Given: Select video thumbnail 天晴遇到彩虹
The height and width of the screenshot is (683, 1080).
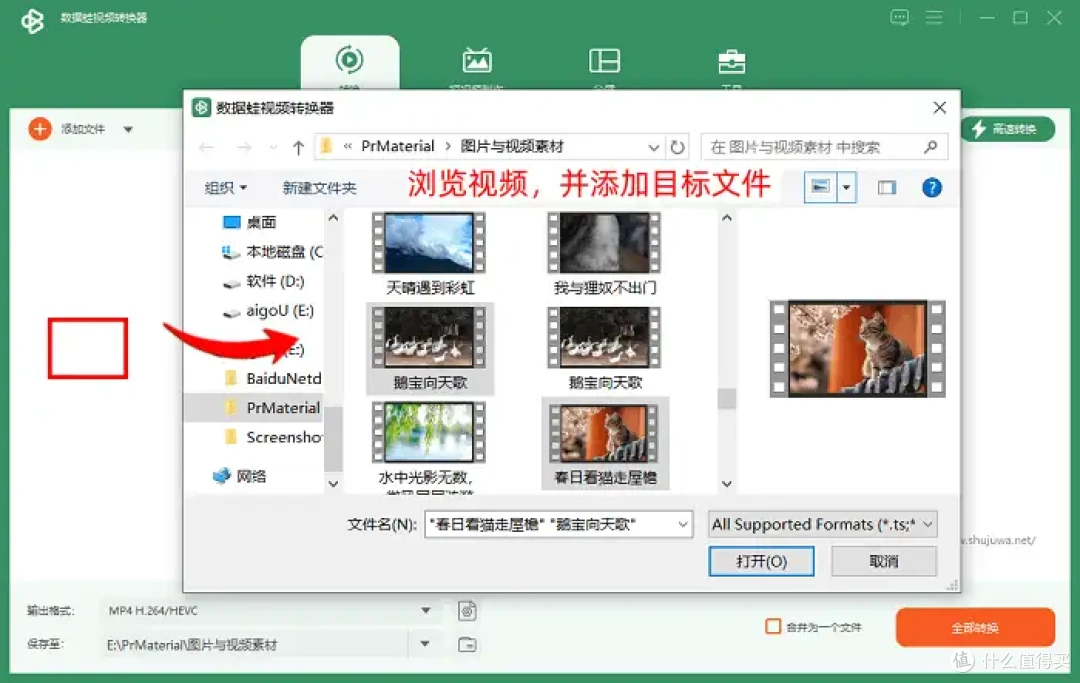Looking at the screenshot, I should (x=429, y=253).
